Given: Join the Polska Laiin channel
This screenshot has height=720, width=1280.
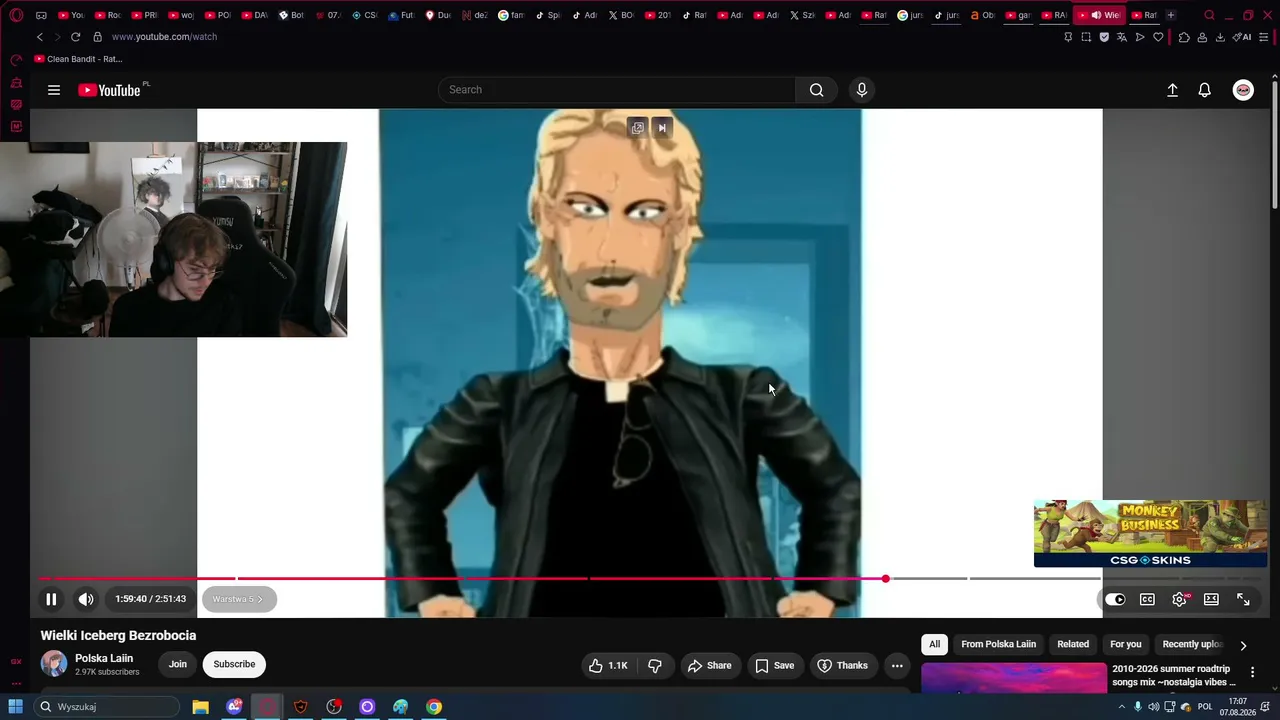Looking at the screenshot, I should coord(177,664).
